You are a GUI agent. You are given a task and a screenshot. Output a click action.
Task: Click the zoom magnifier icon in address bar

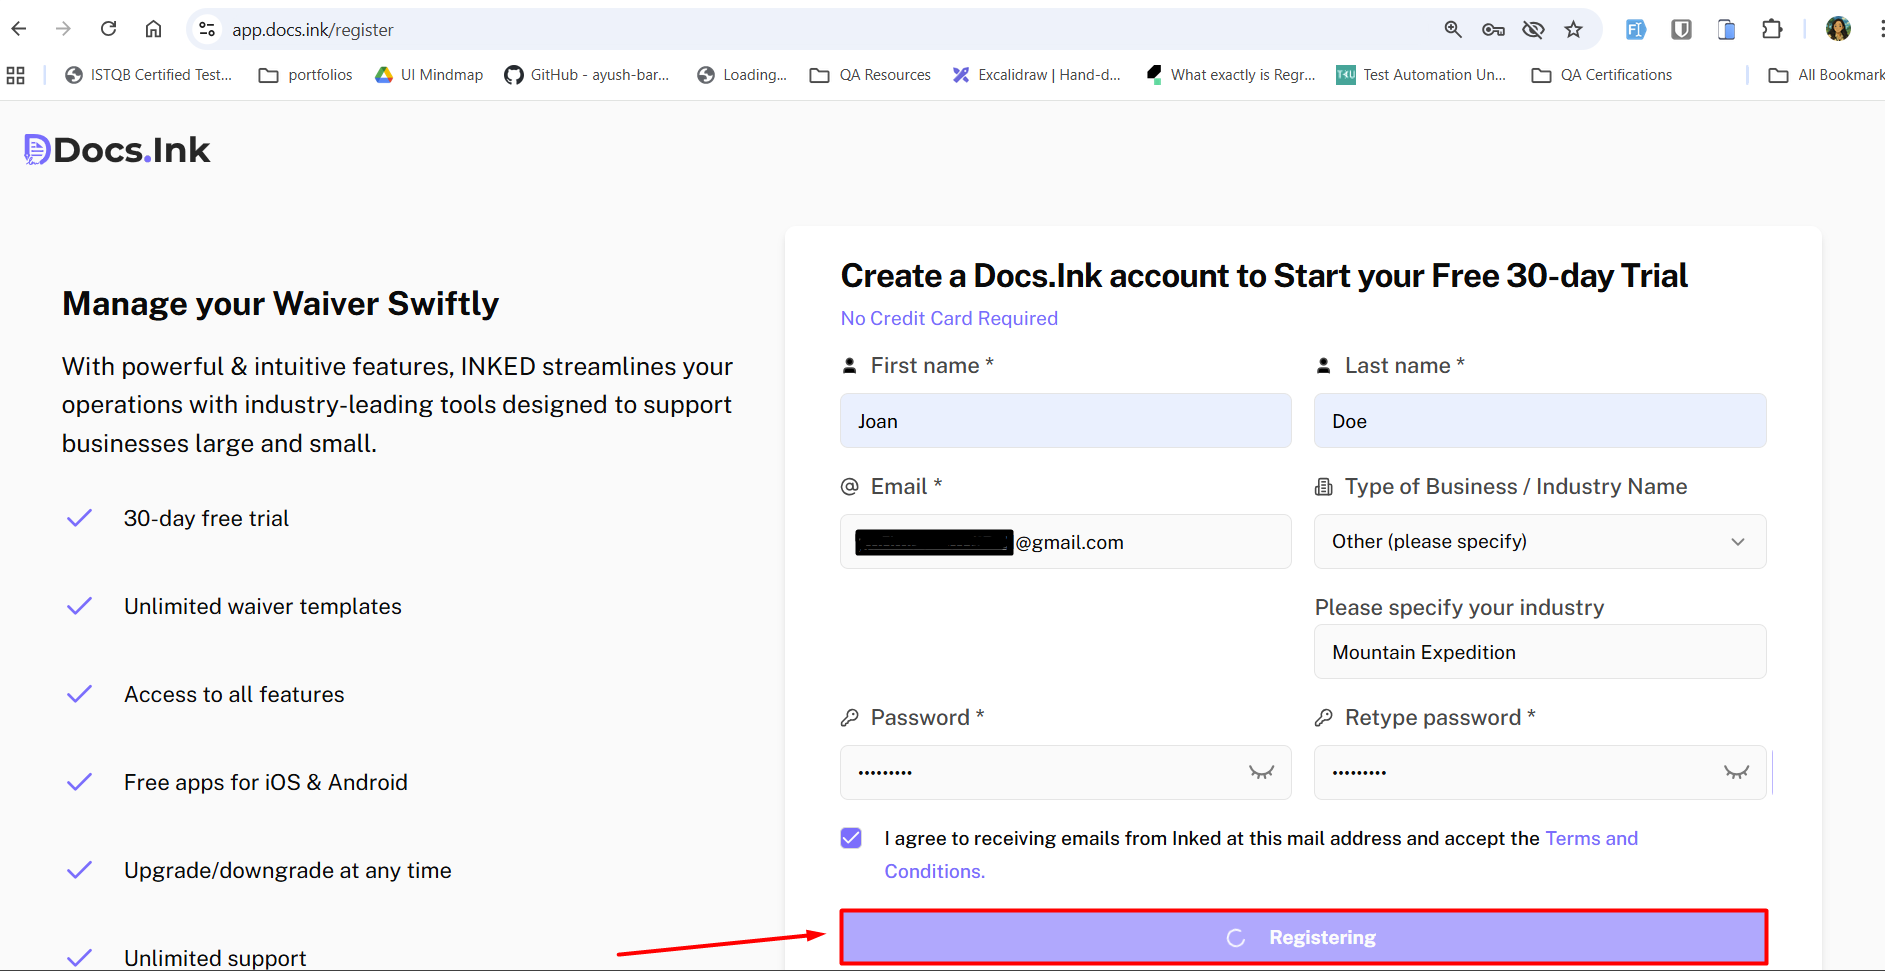click(x=1453, y=30)
